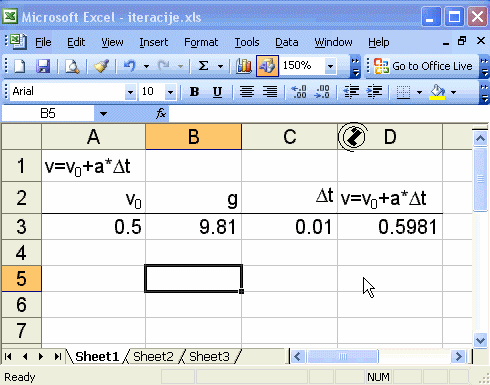Go to the previous sheet tab
This screenshot has height=385, width=490.
tap(25, 357)
